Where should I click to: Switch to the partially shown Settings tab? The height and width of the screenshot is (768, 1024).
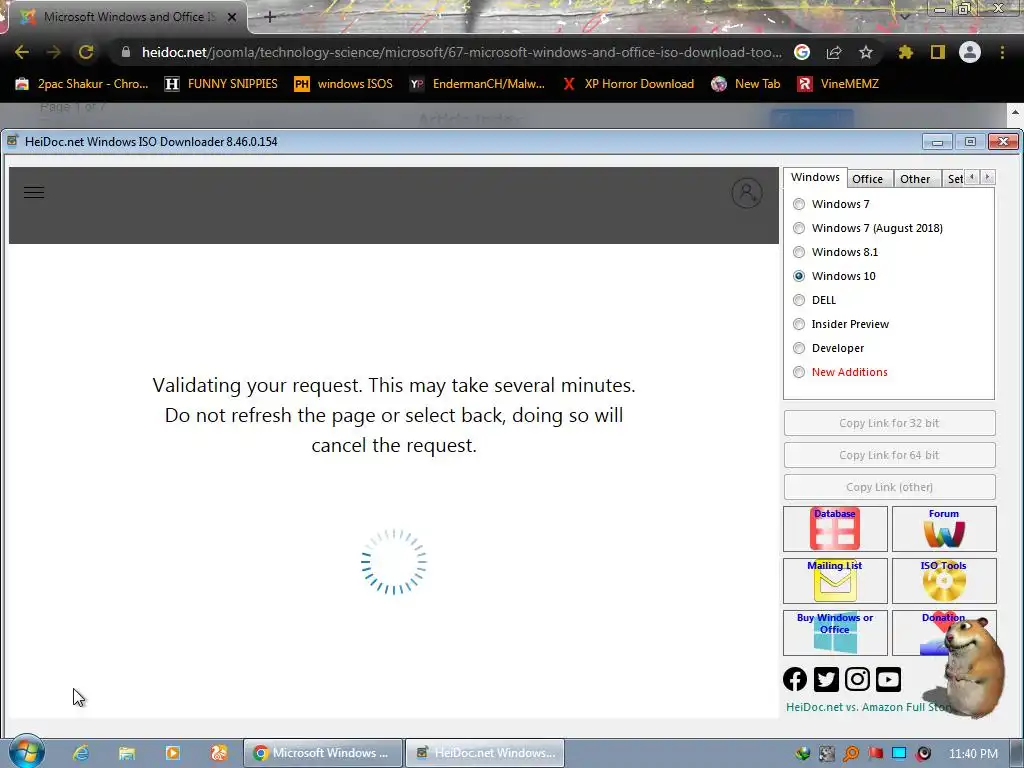(x=953, y=179)
